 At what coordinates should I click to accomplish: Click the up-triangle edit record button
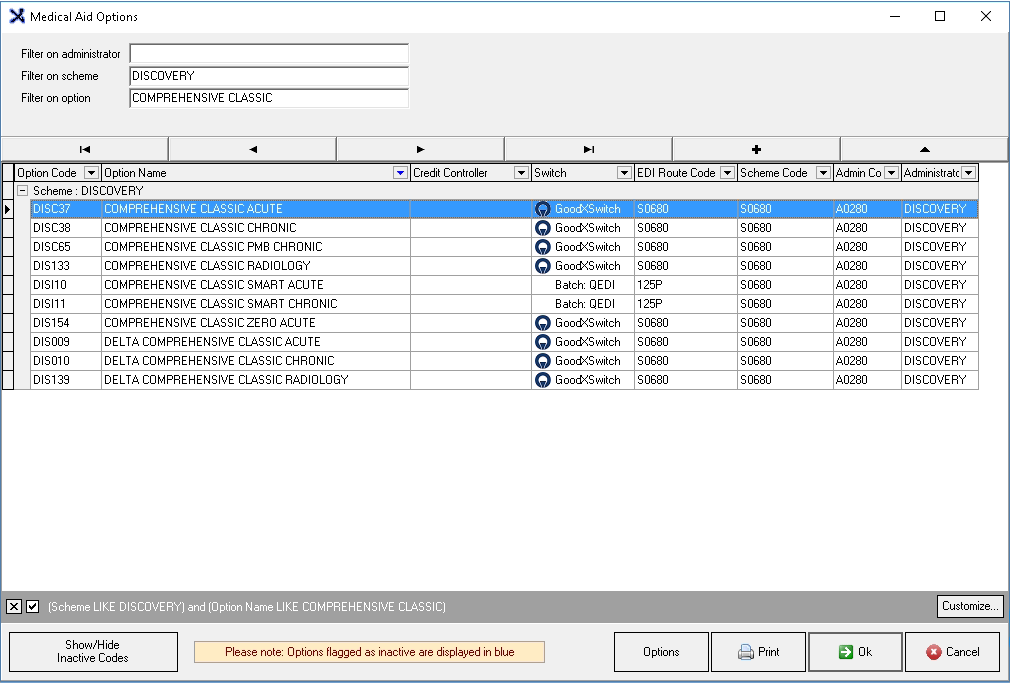click(924, 149)
